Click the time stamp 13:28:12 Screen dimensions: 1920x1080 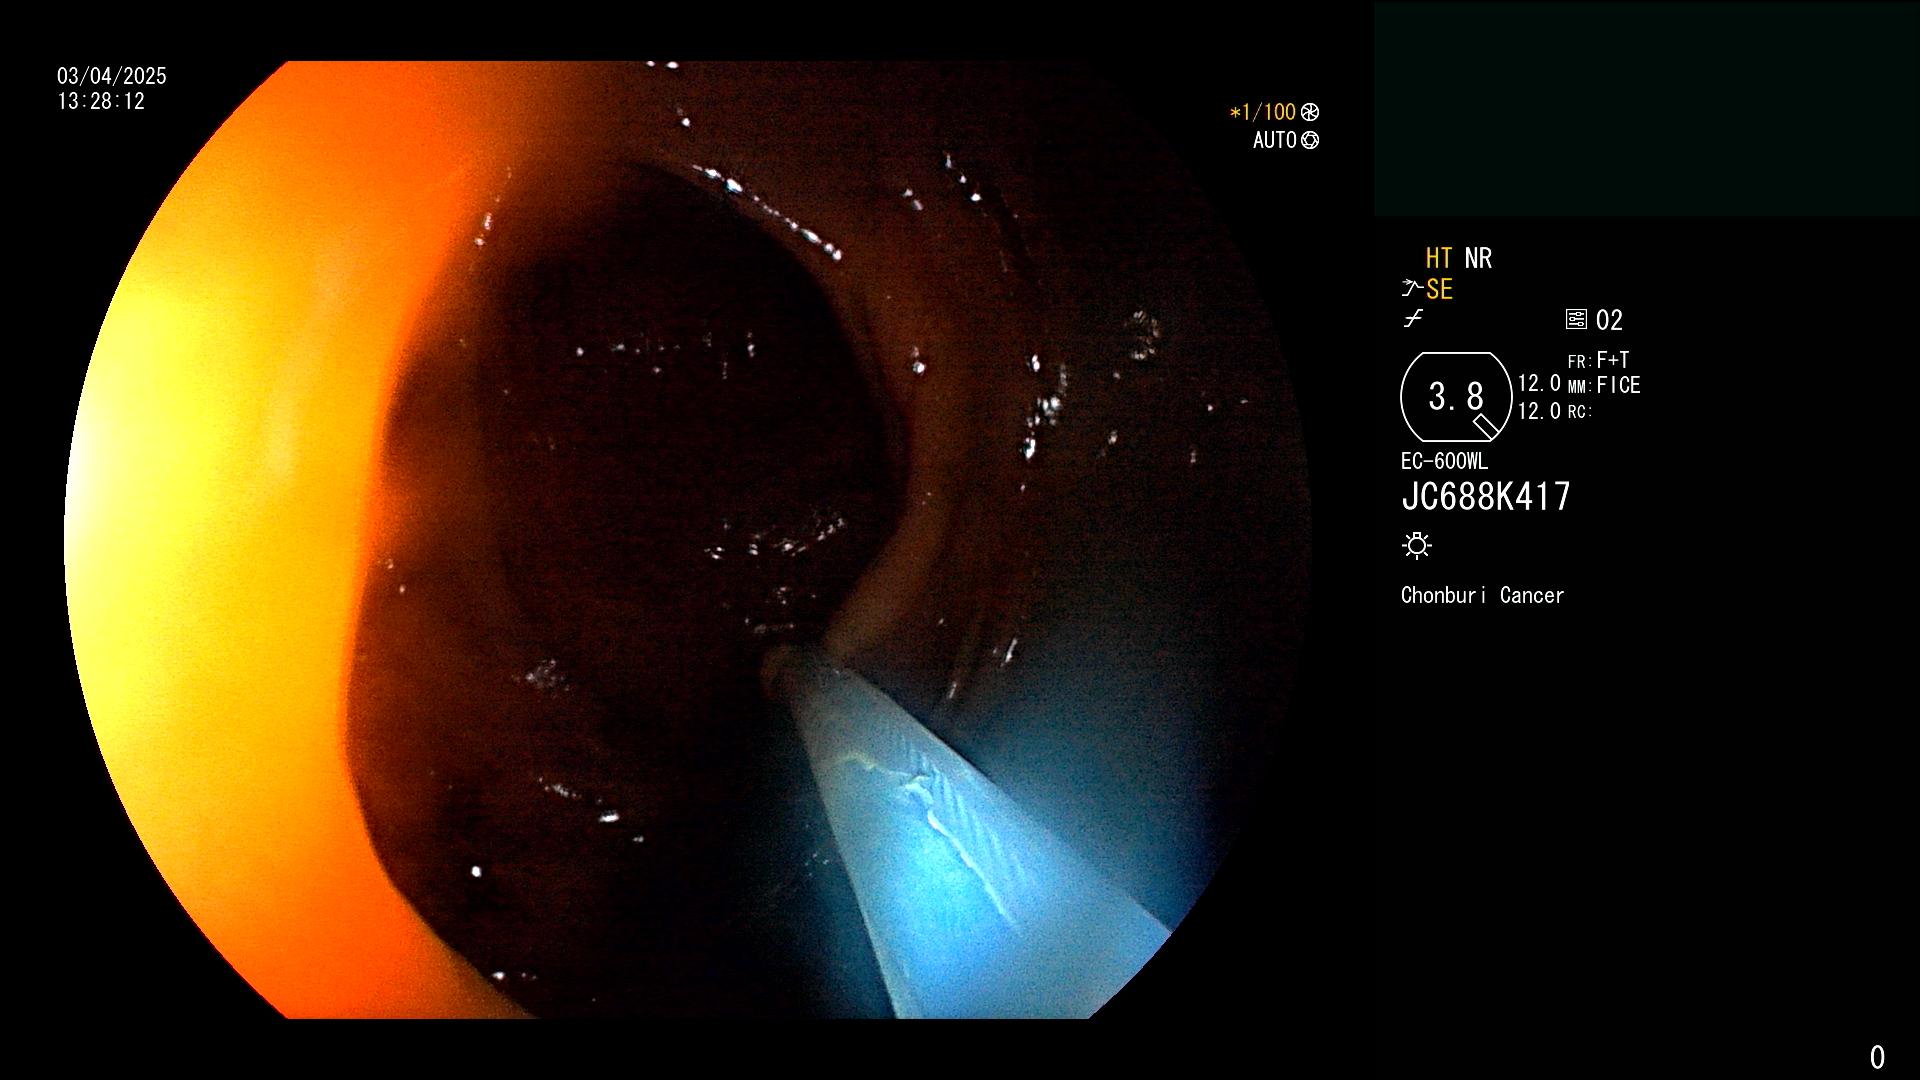coord(101,101)
